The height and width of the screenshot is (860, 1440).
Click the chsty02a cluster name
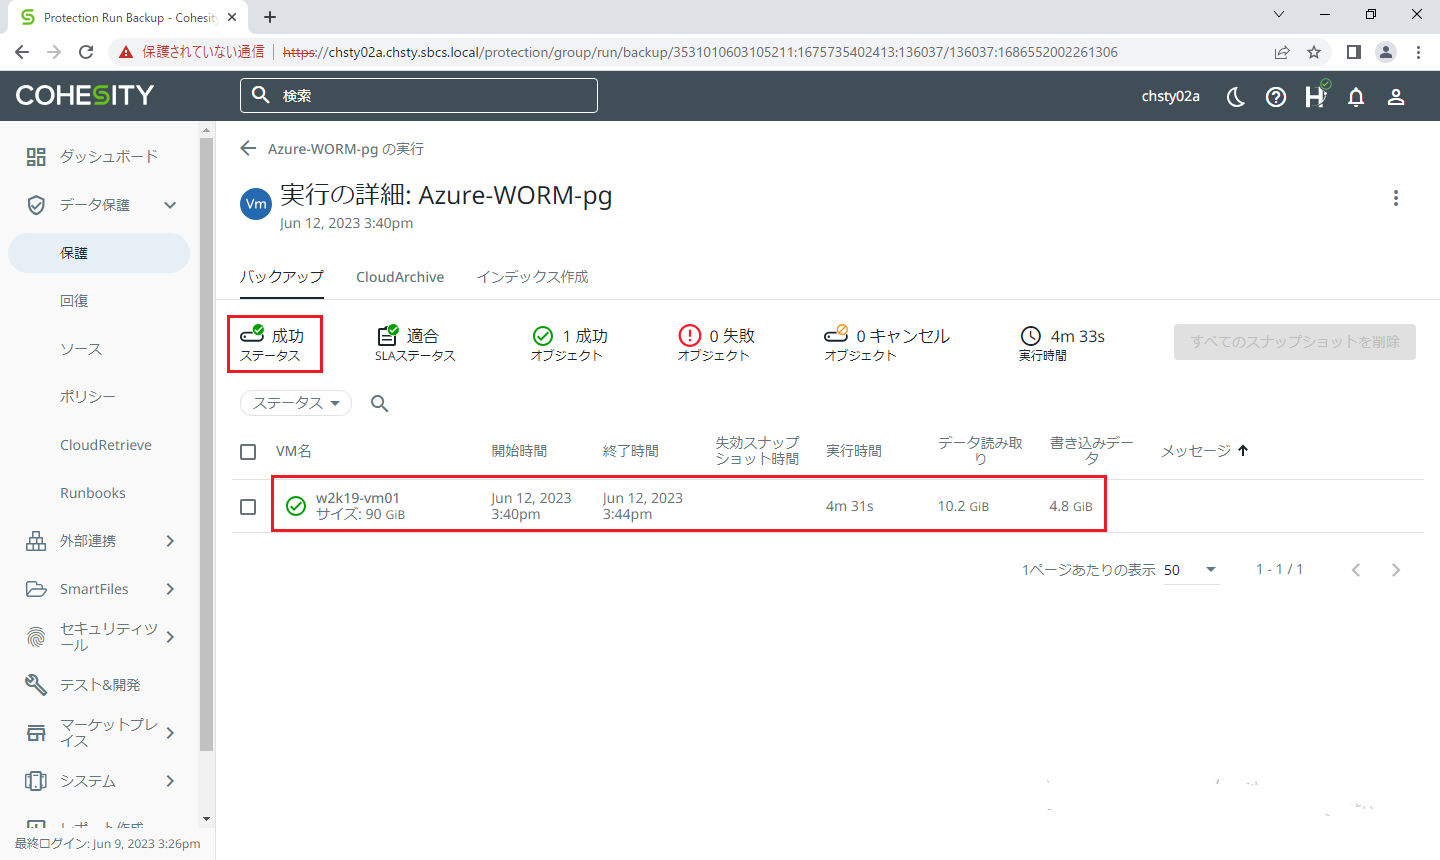(x=1171, y=96)
